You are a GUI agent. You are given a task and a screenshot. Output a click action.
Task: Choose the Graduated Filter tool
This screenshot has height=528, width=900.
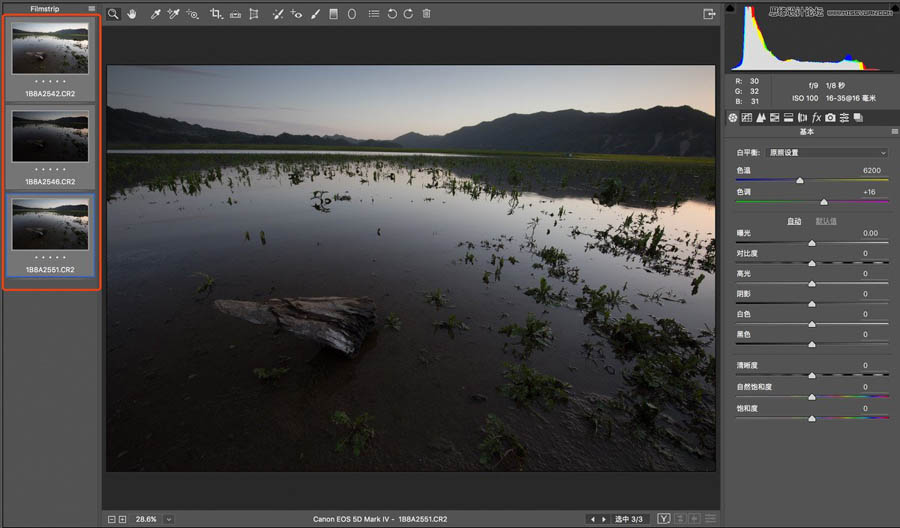[x=333, y=14]
